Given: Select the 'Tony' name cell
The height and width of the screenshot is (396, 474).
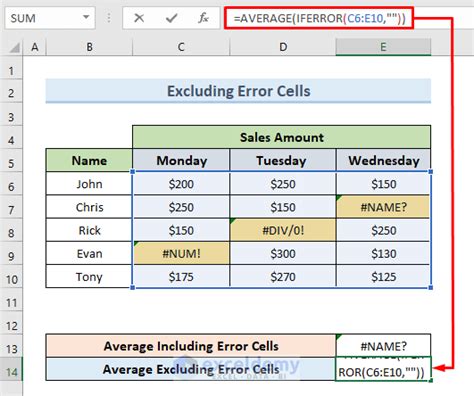Looking at the screenshot, I should tap(89, 277).
